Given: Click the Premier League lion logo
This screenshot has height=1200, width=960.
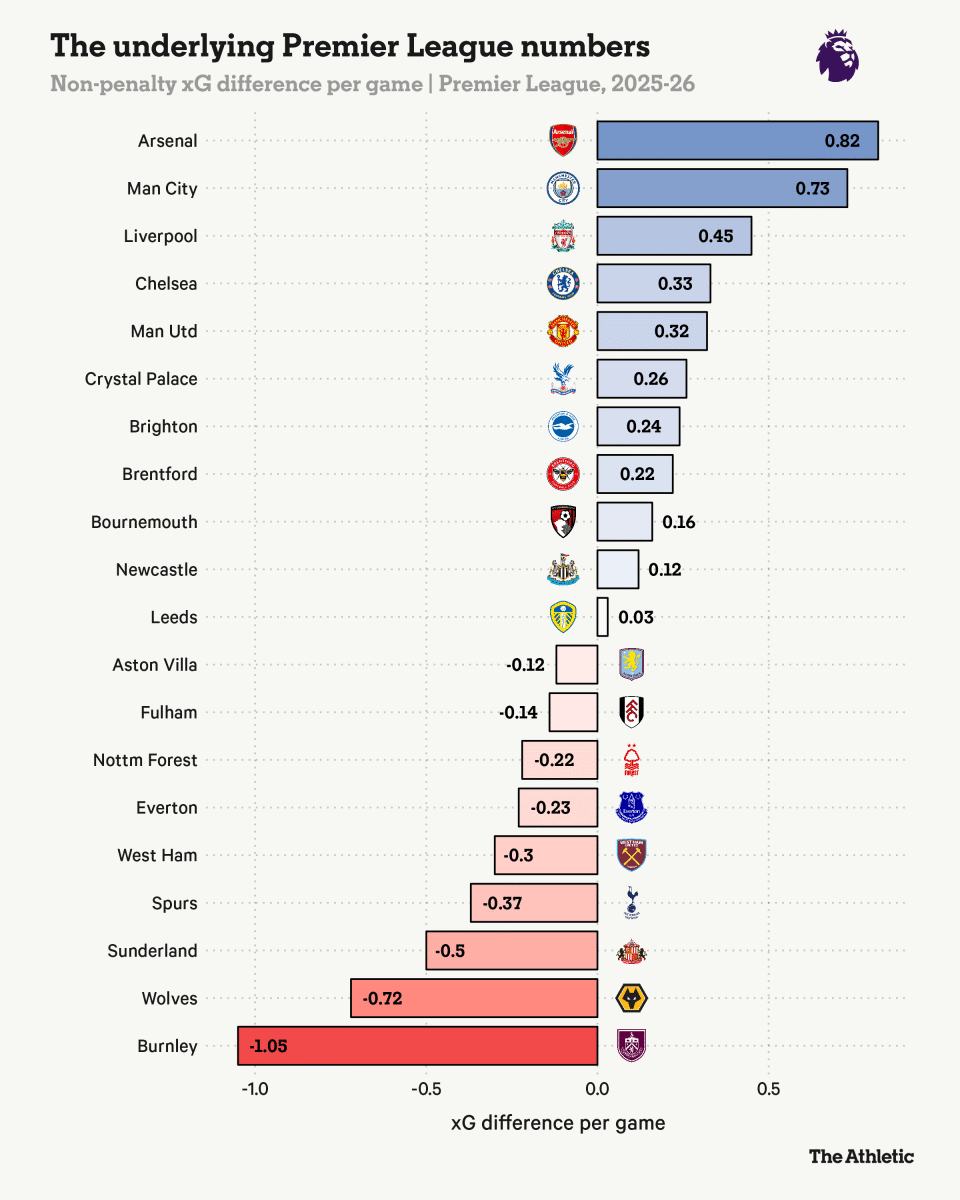Looking at the screenshot, I should [837, 55].
